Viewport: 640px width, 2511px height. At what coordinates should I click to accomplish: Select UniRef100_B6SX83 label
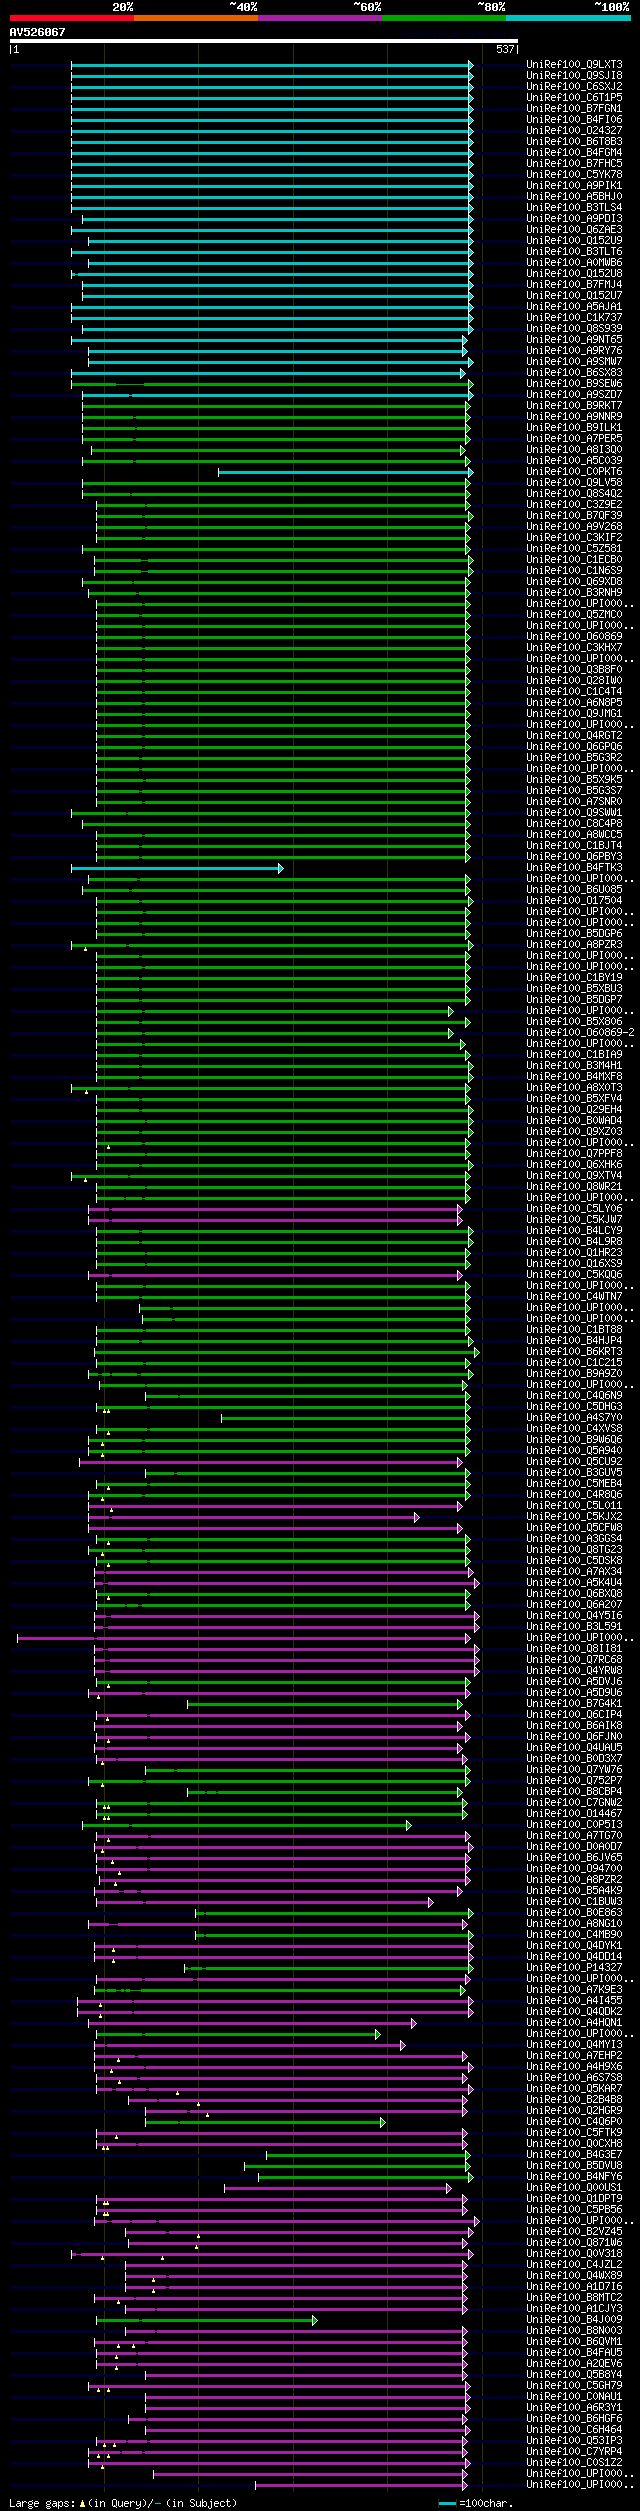click(574, 373)
